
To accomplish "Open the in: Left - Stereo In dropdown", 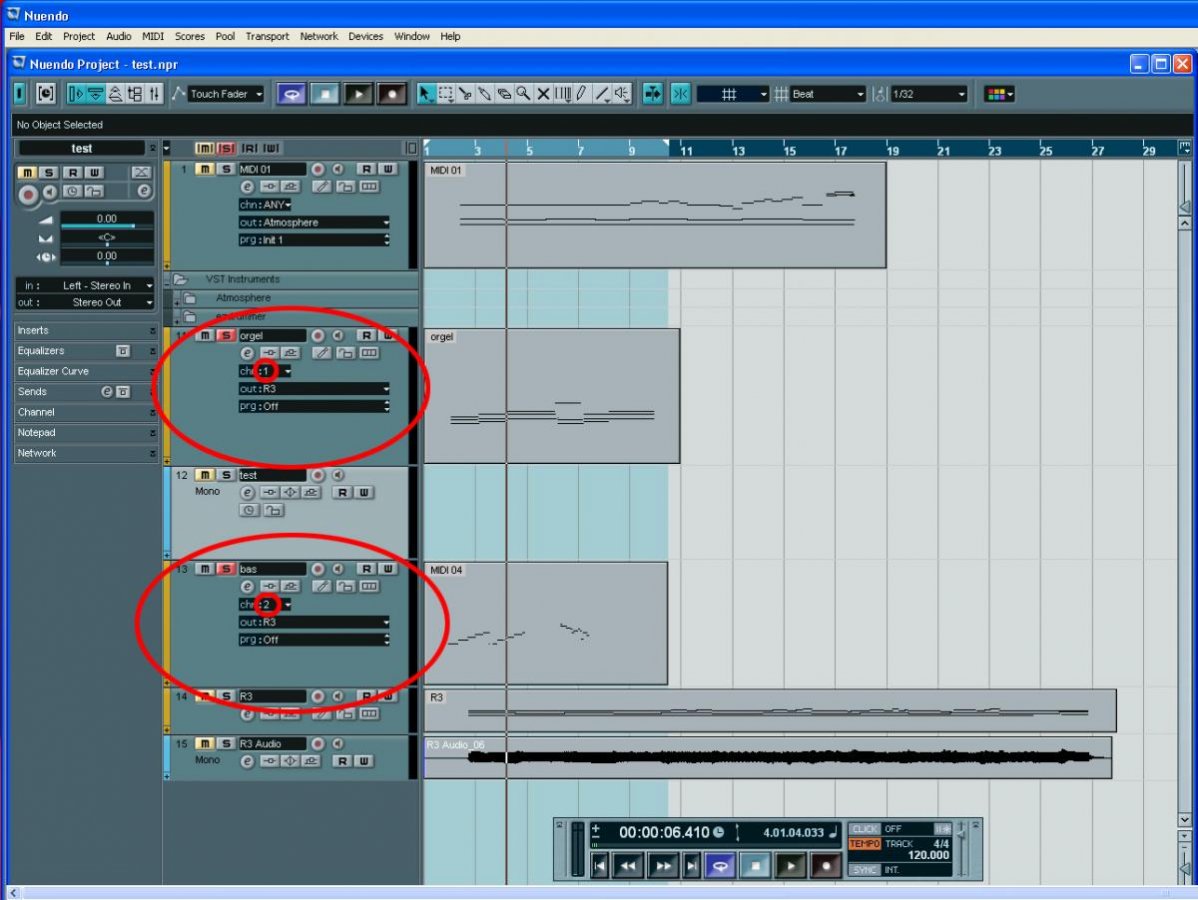I will [x=85, y=285].
